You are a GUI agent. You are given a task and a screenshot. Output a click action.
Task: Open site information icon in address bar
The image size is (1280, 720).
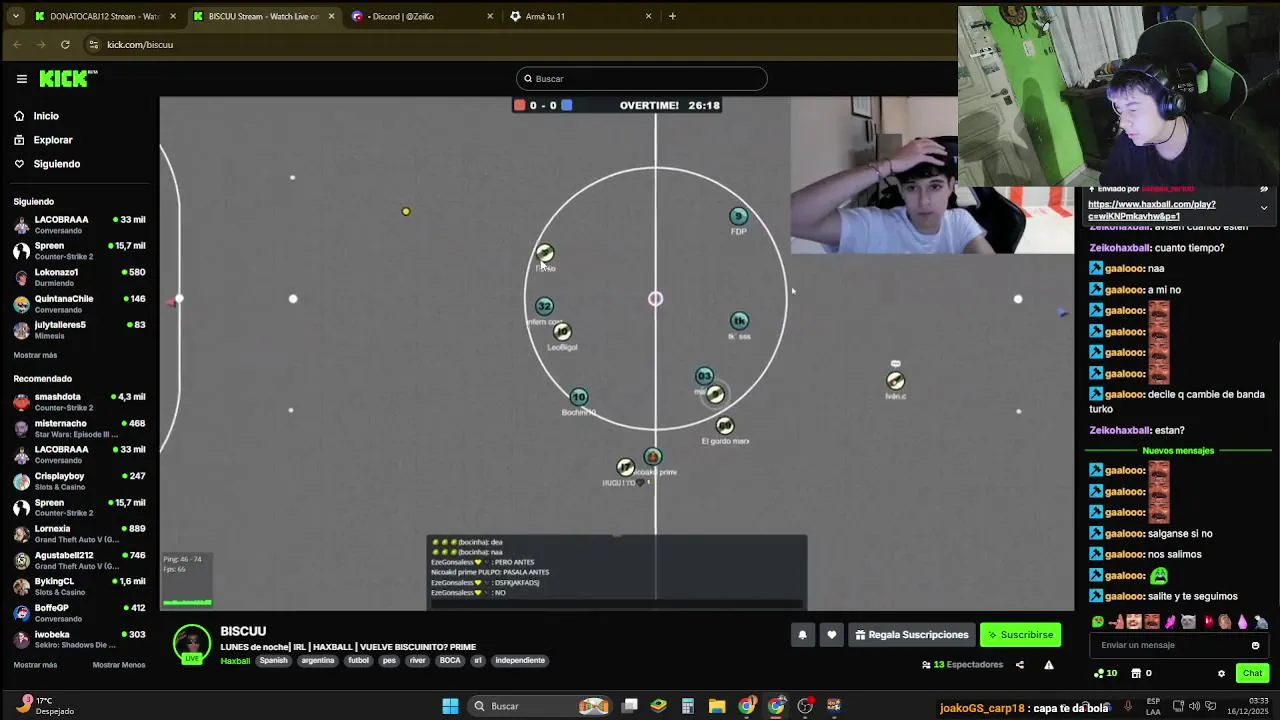(94, 44)
